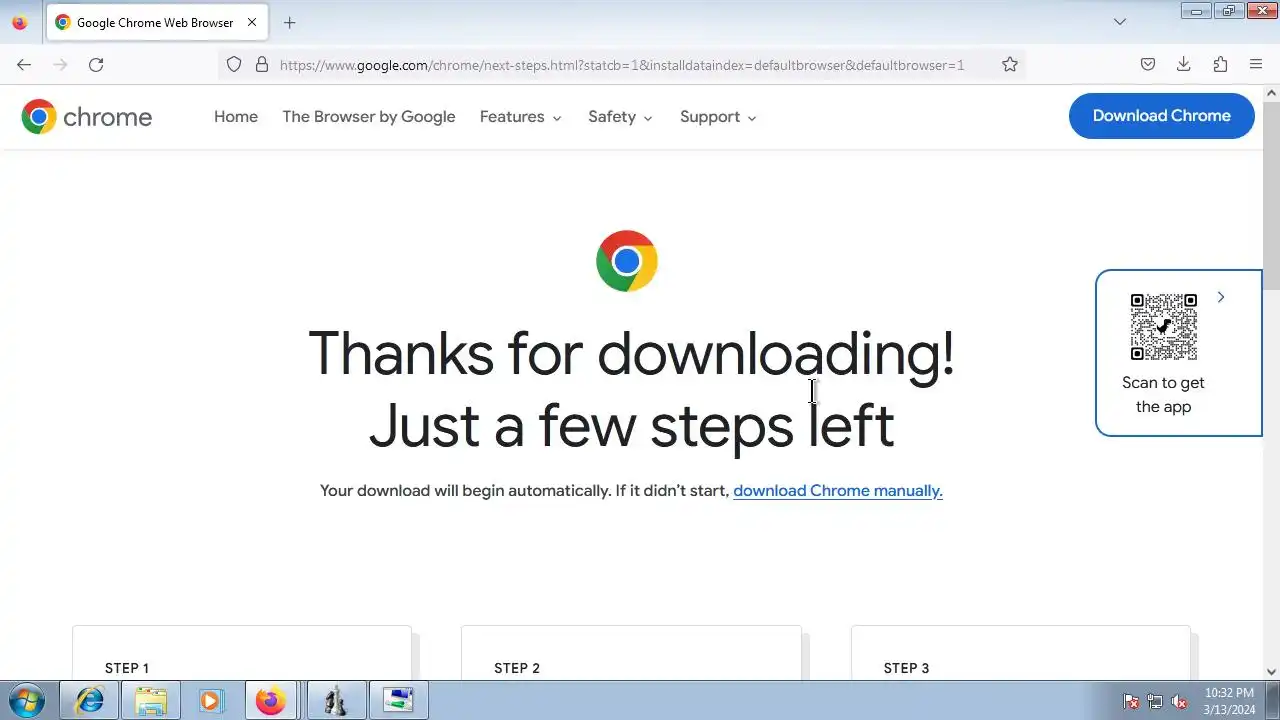Expand the Safety menu

point(621,117)
